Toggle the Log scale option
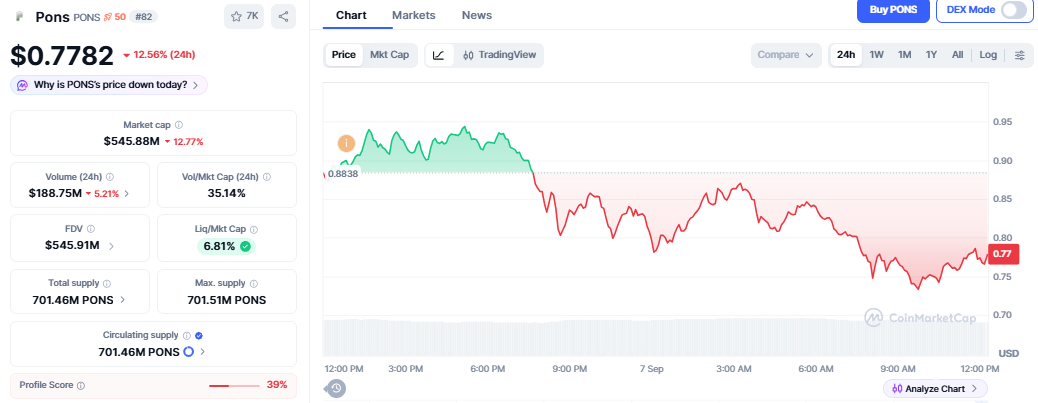This screenshot has height=403, width=1038. tap(988, 55)
